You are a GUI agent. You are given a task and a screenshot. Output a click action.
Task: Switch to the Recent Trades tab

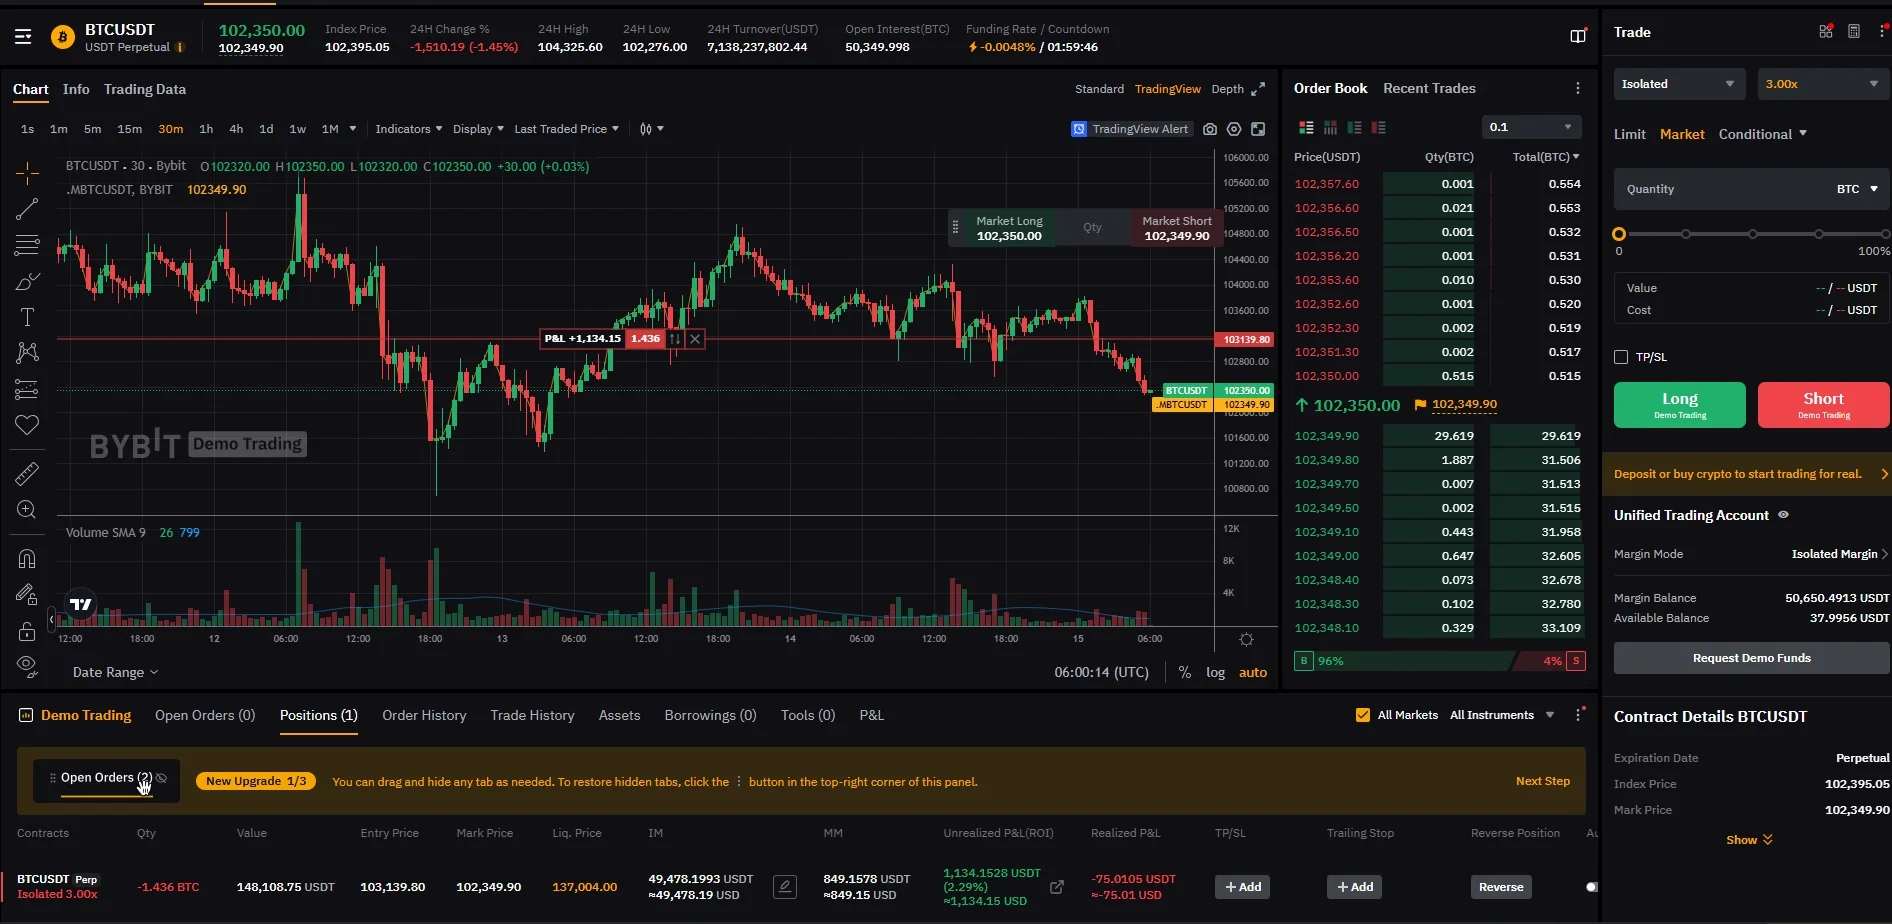pyautogui.click(x=1429, y=88)
